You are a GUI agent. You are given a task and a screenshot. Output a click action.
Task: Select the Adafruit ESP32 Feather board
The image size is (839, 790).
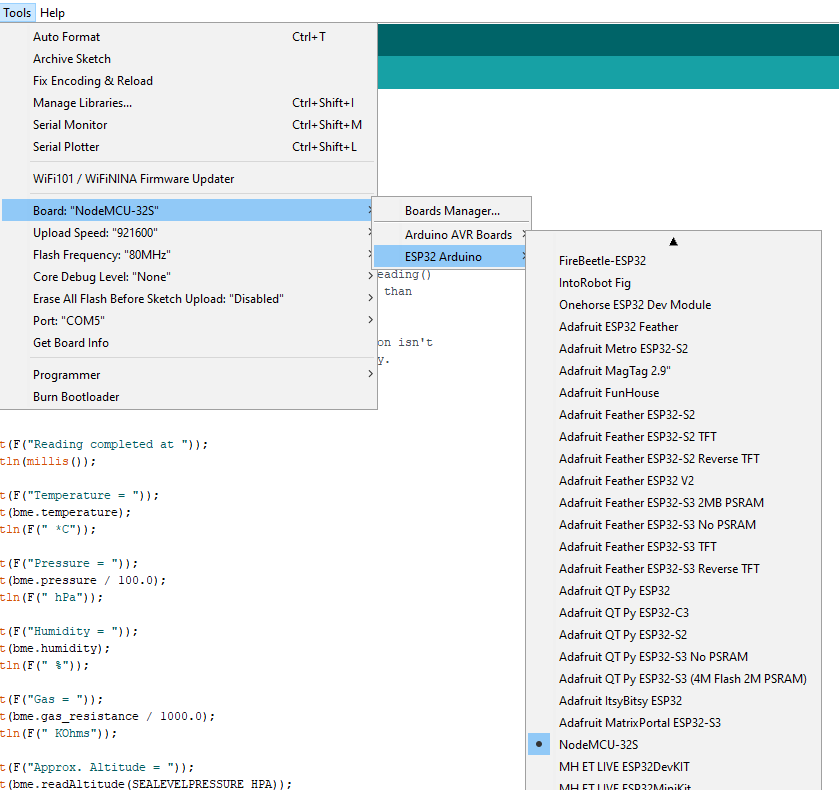click(674, 326)
